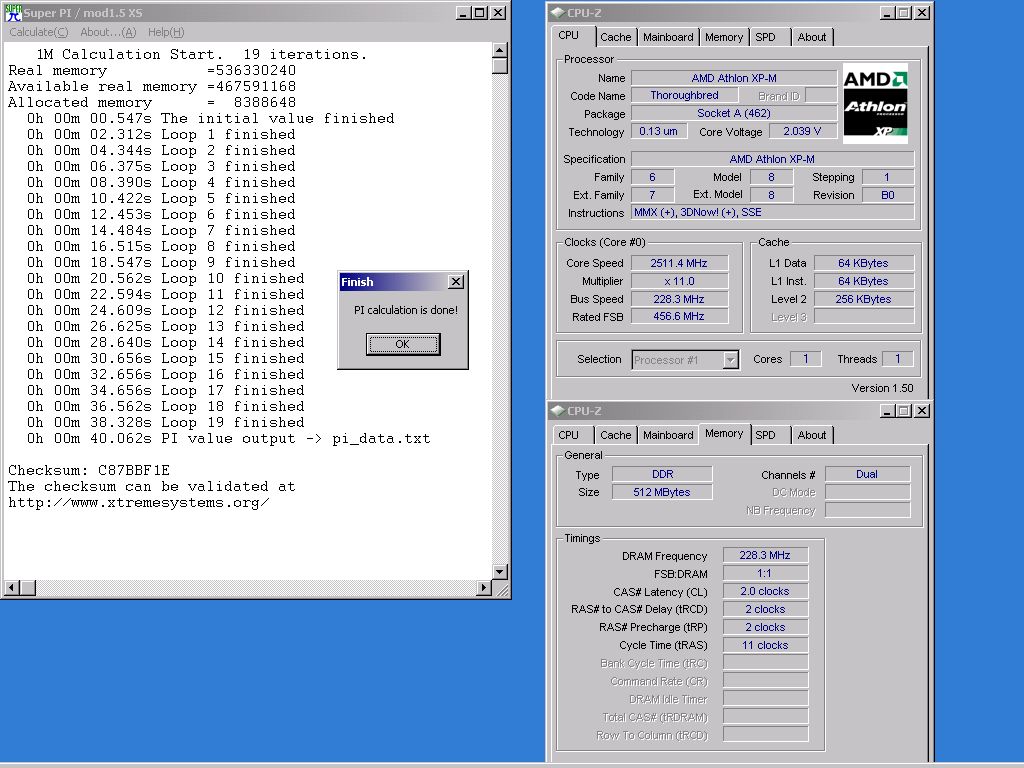Click the CAS# Latency value 2.0 clocks
The image size is (1024, 768).
pos(765,591)
